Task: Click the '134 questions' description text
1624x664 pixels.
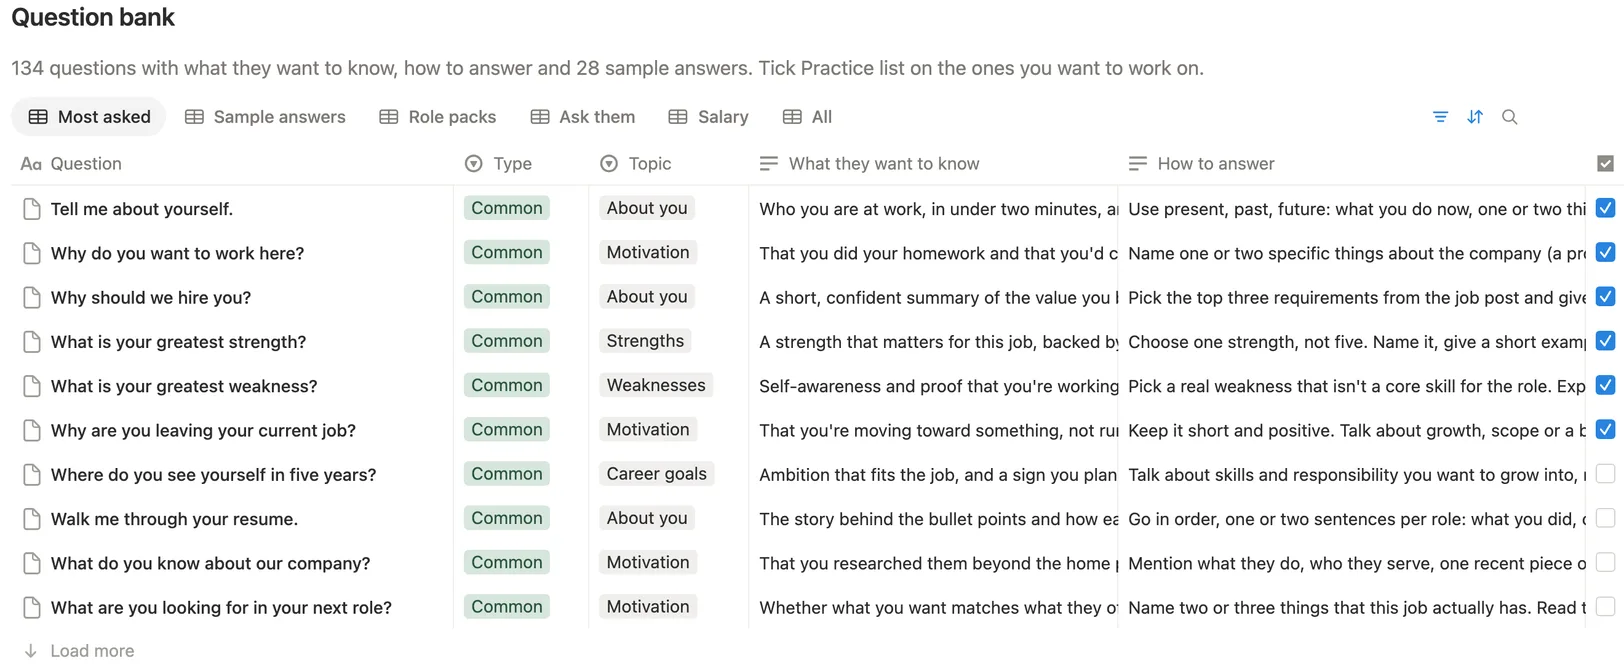Action: [x=607, y=68]
